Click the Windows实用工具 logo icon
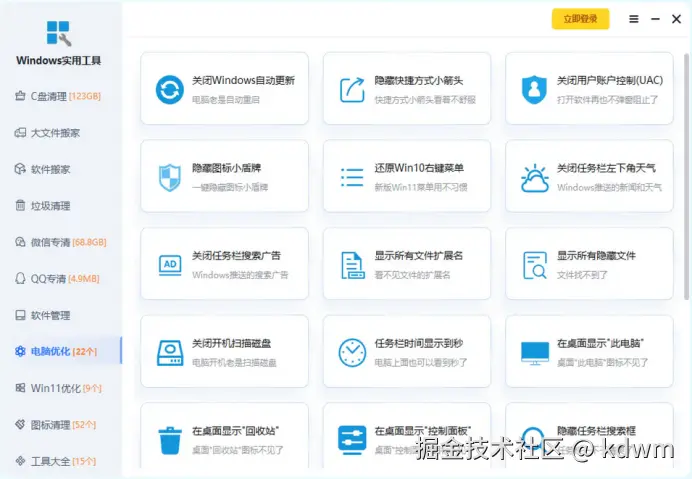Viewport: 692px width, 479px height. 59,33
